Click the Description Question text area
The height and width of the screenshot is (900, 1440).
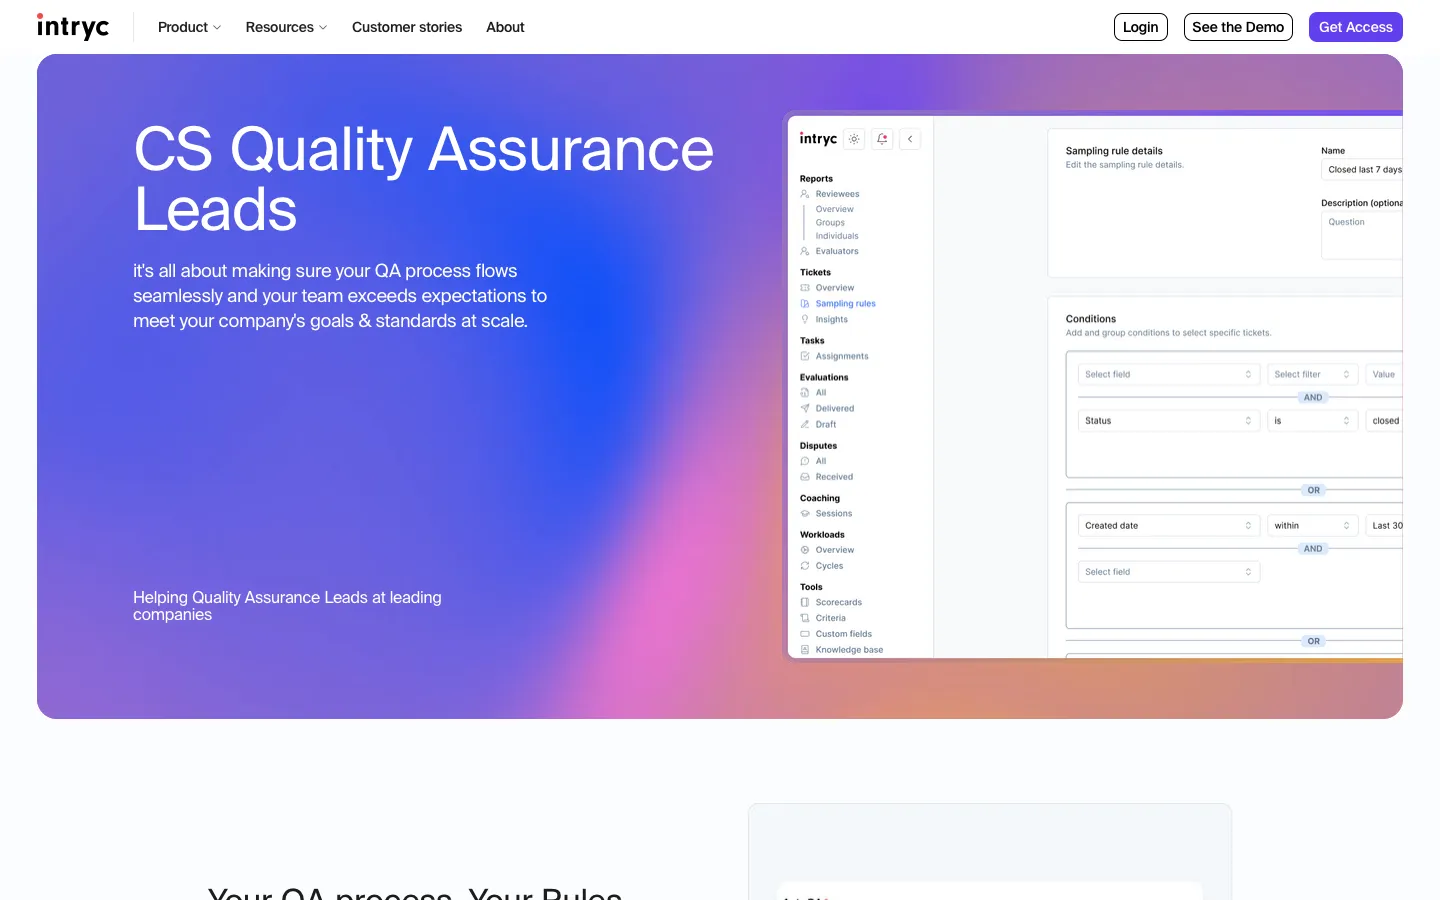(x=1362, y=236)
